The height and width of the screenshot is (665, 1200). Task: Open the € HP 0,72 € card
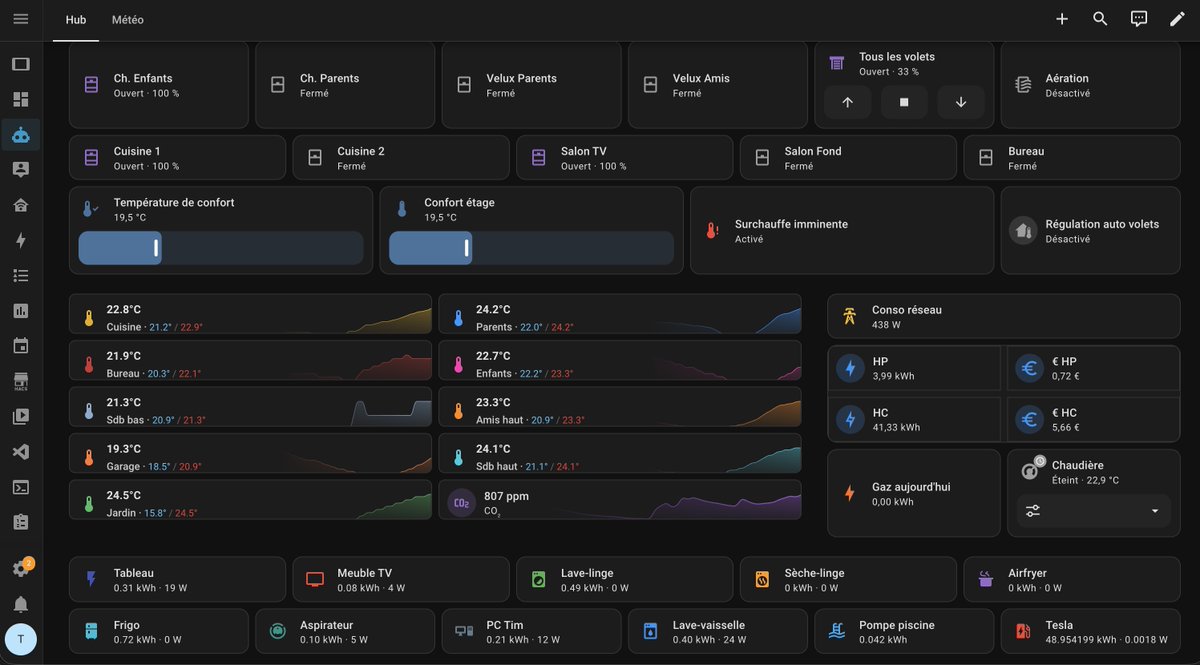pyautogui.click(x=1093, y=368)
